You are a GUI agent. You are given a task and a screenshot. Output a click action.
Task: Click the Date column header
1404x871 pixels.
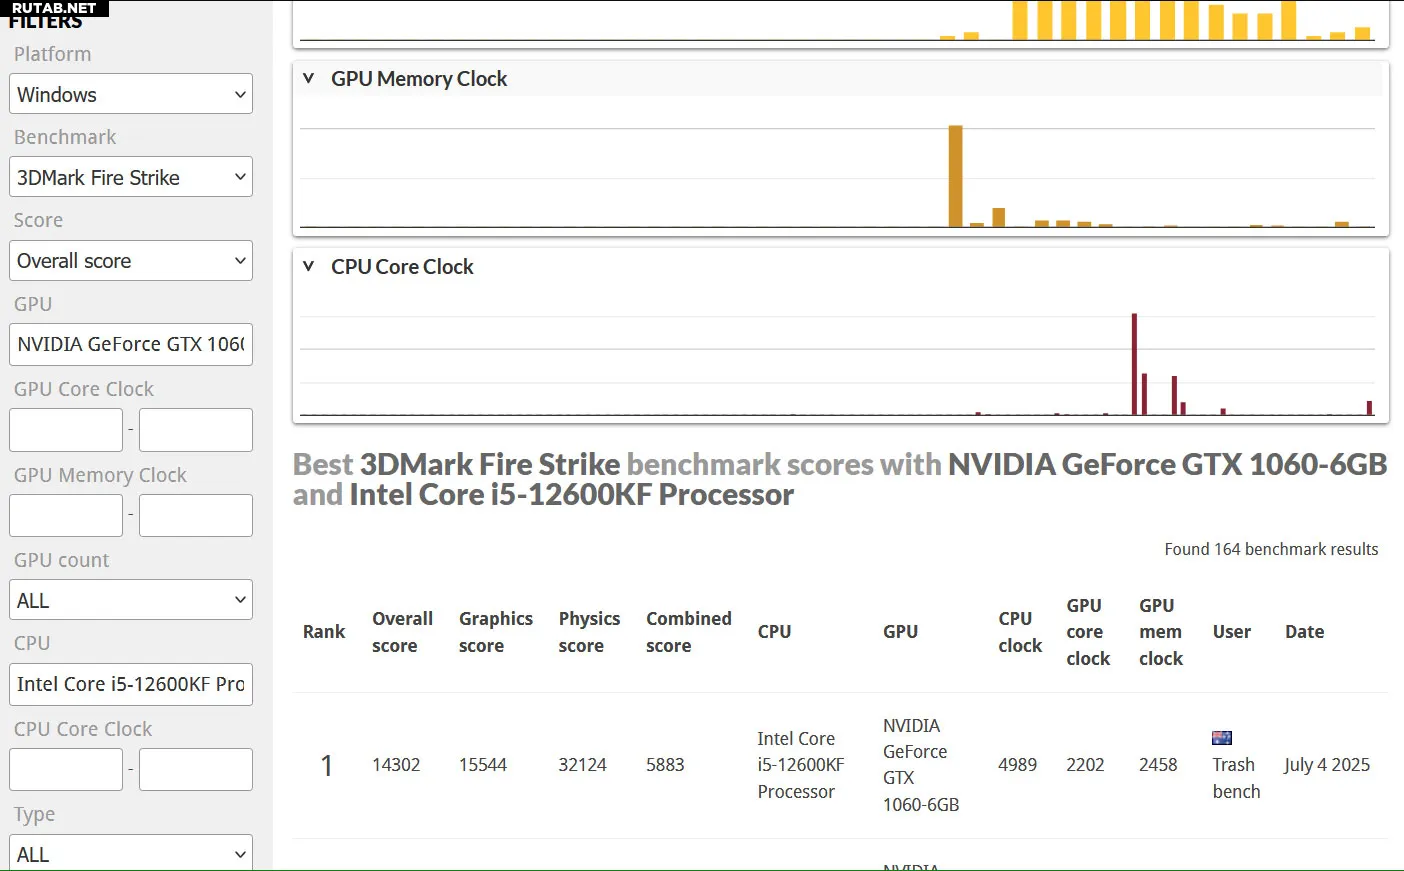1304,632
